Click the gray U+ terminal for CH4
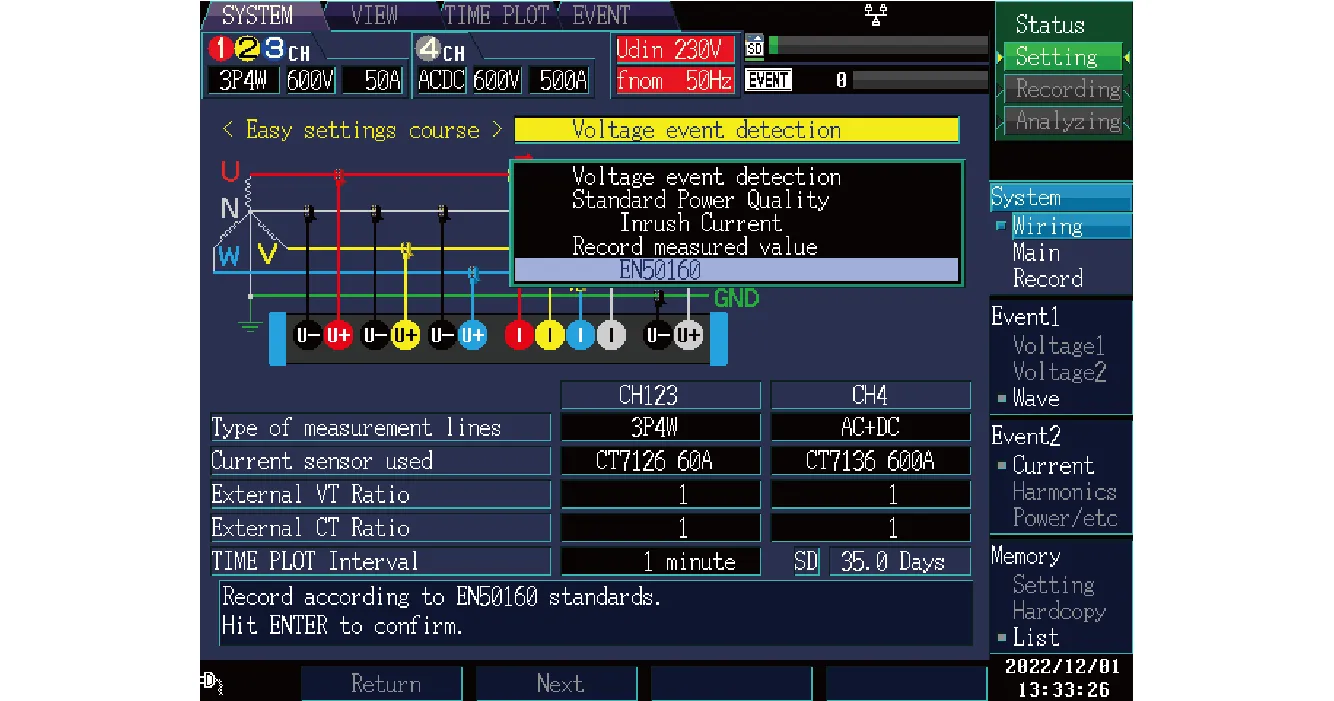The image size is (1334, 701). click(688, 336)
